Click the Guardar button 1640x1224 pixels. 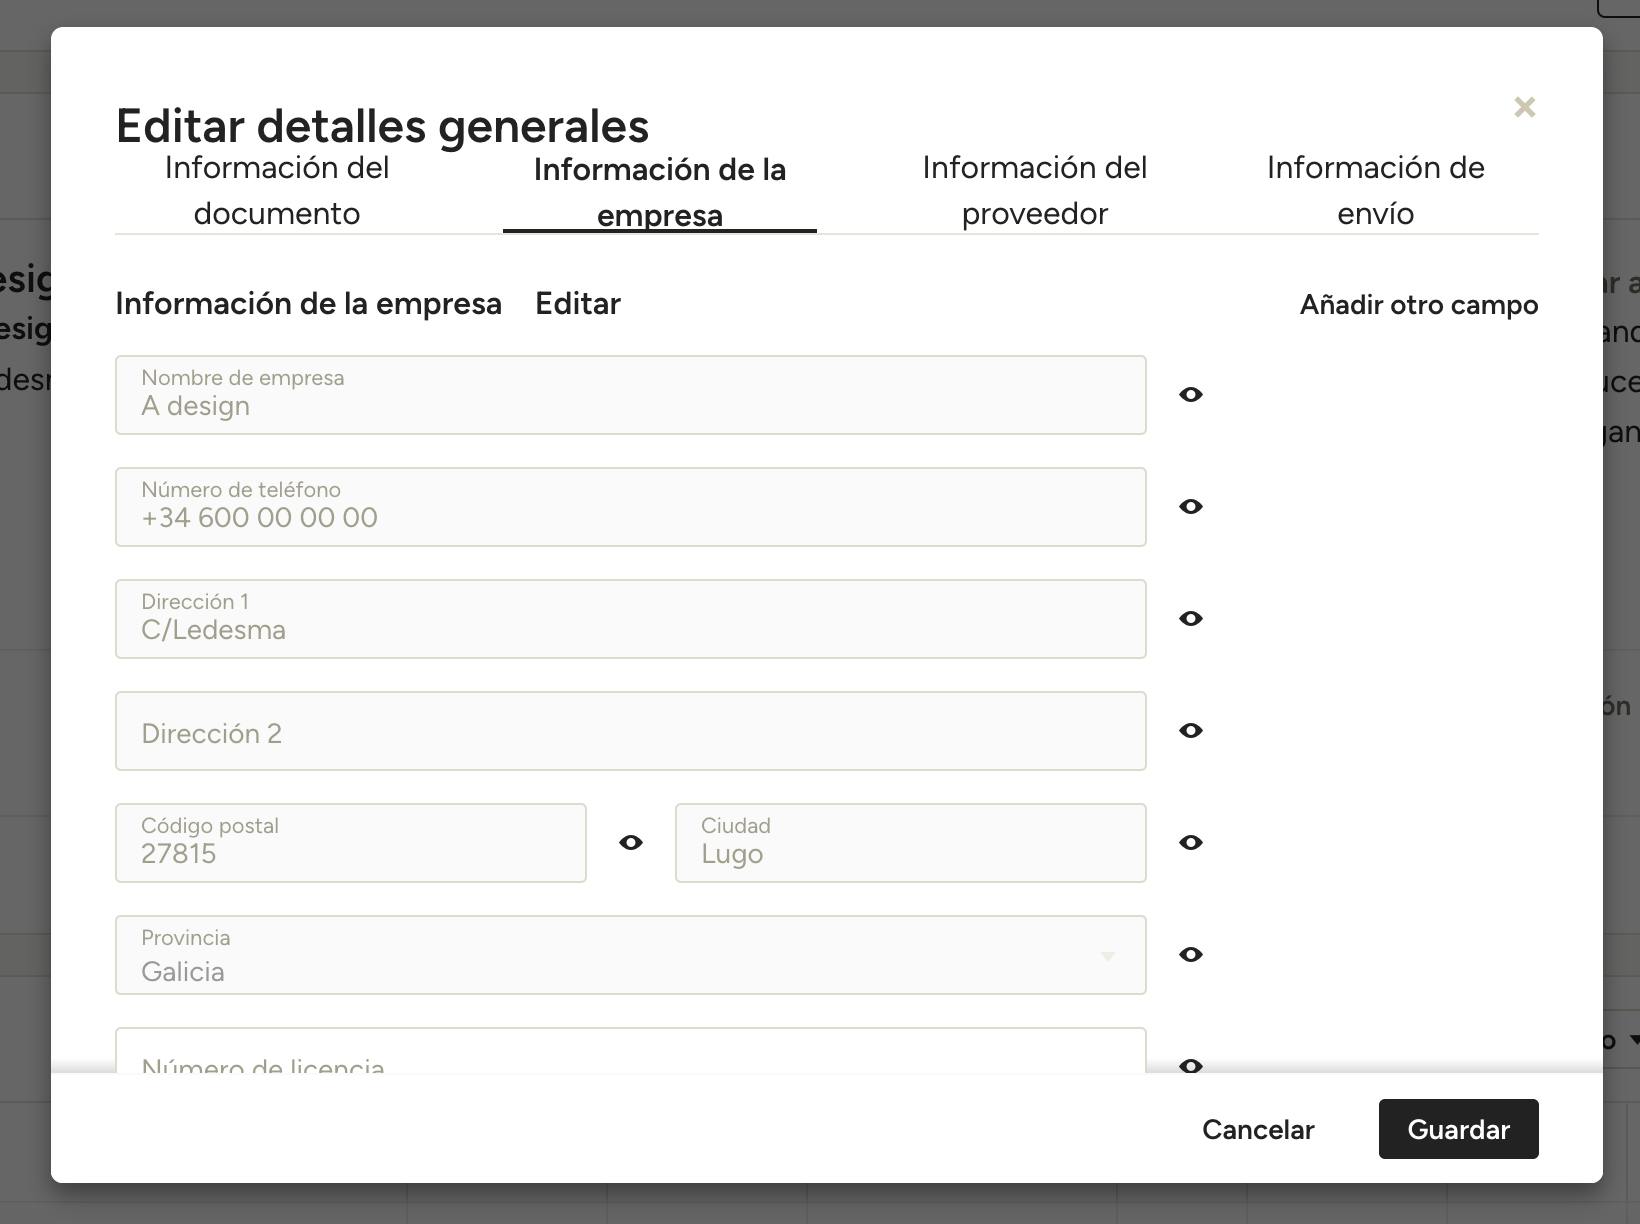(x=1457, y=1129)
